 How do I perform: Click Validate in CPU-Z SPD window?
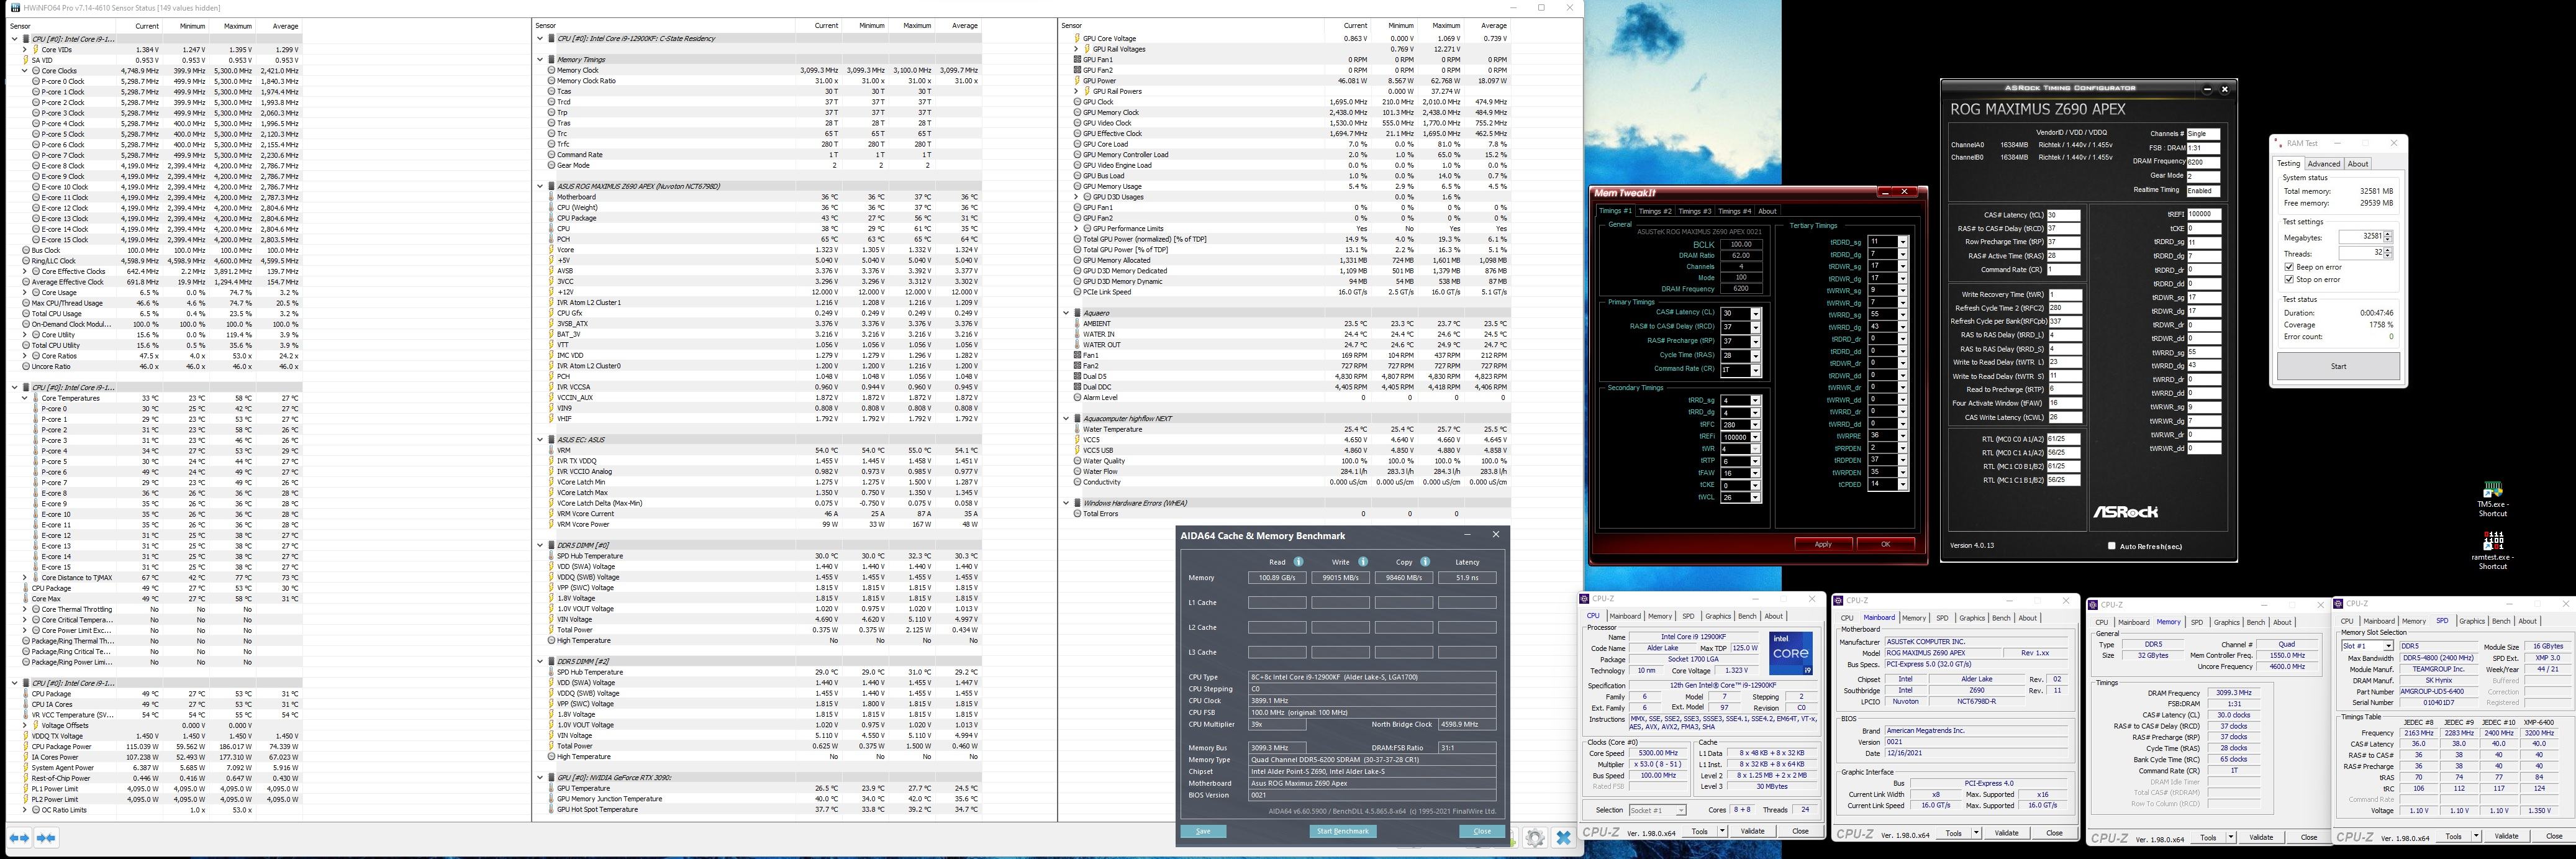2506,836
